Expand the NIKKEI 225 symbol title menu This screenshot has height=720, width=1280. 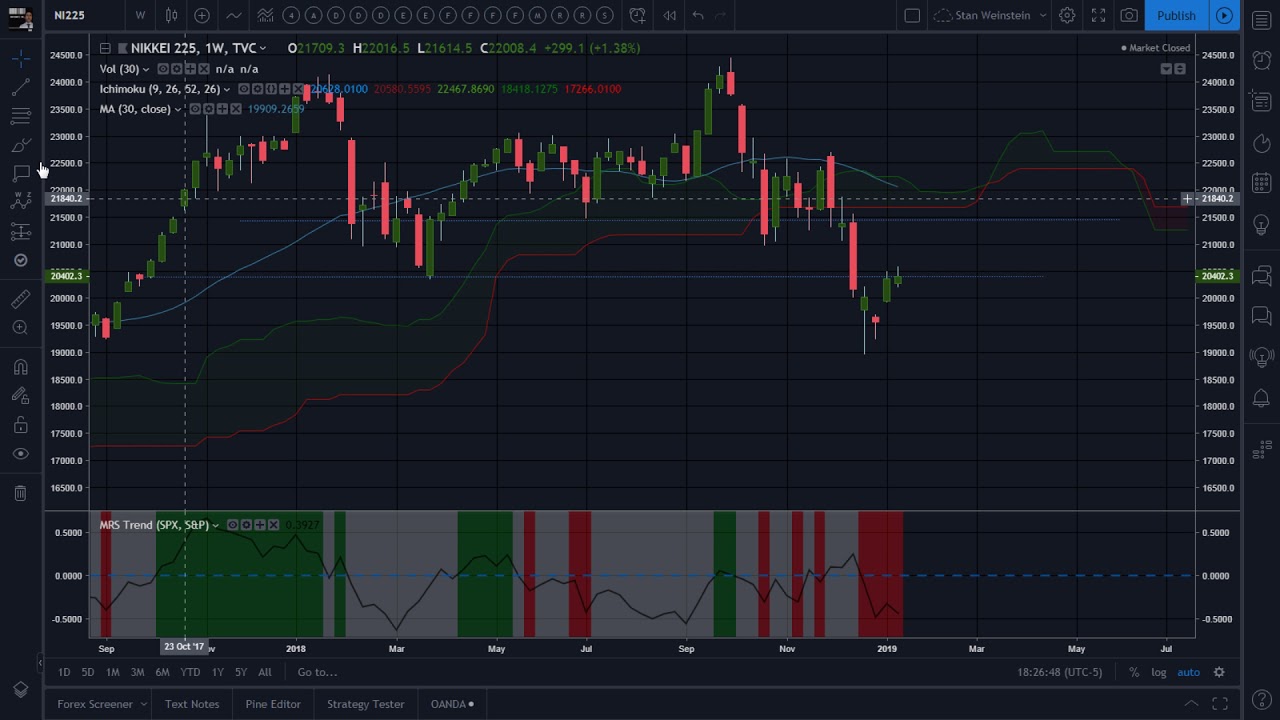tap(263, 48)
